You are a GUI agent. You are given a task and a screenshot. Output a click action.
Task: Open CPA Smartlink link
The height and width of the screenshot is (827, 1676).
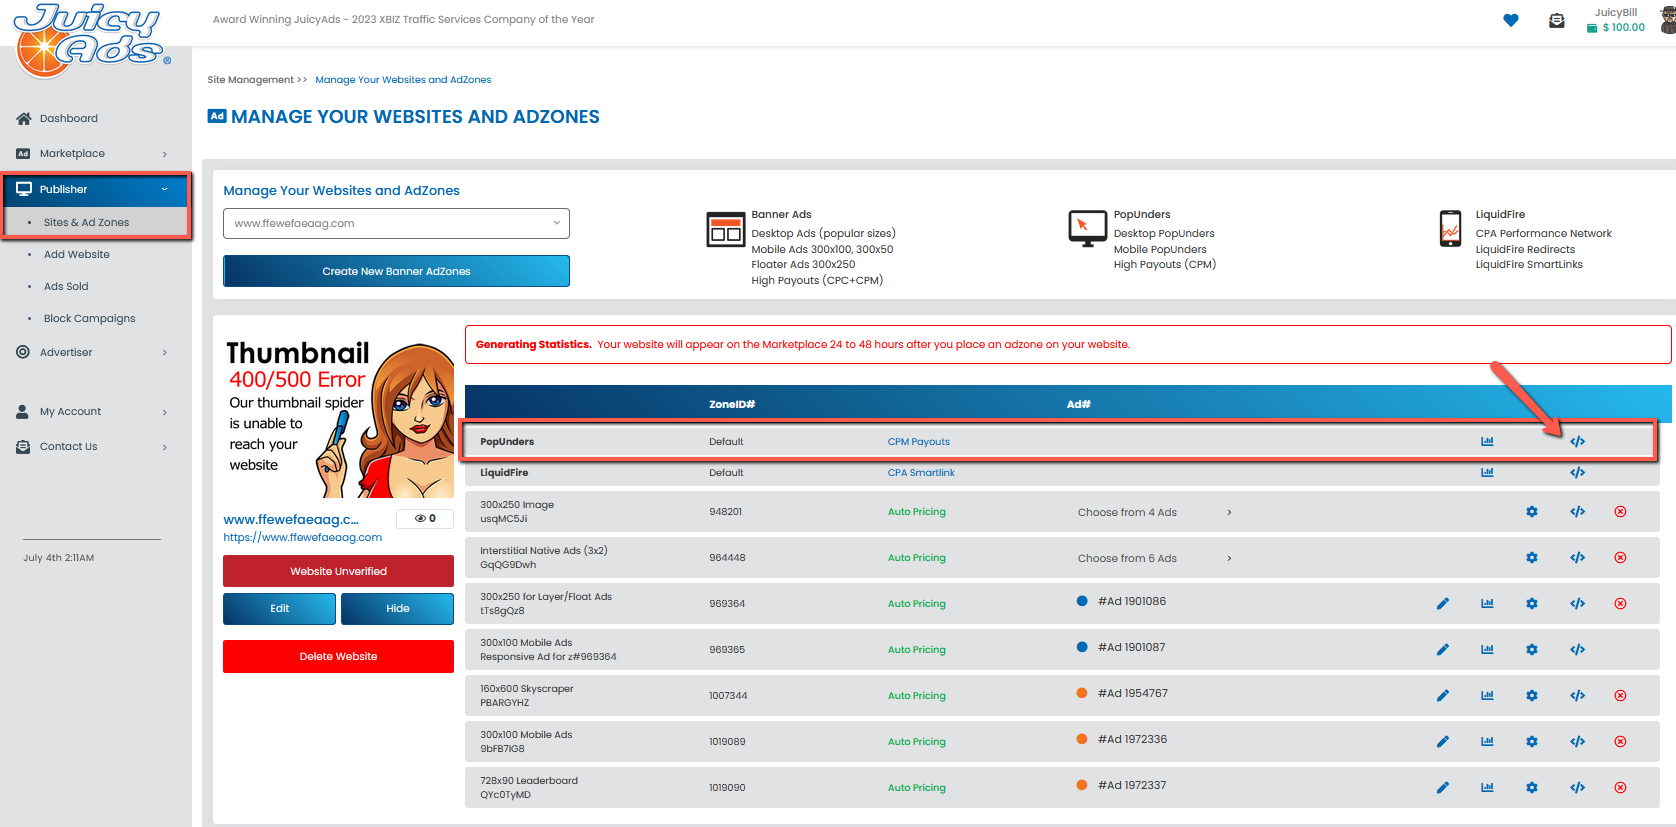pyautogui.click(x=921, y=473)
